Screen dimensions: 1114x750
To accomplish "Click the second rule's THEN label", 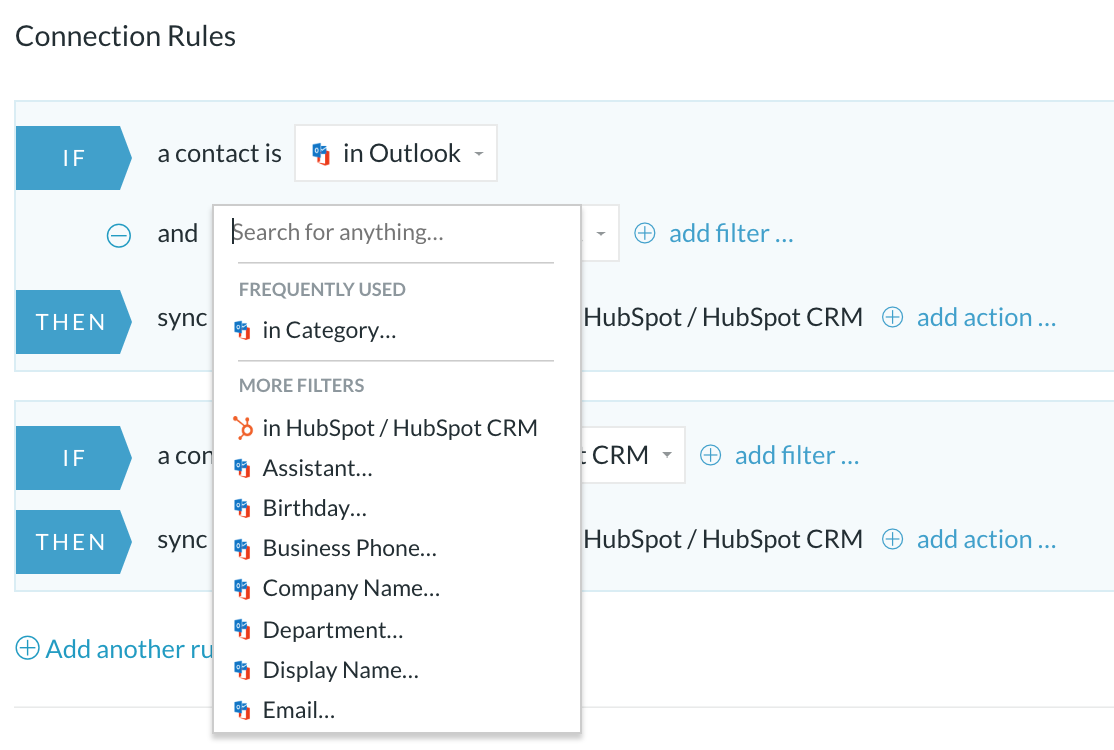I will 74,542.
